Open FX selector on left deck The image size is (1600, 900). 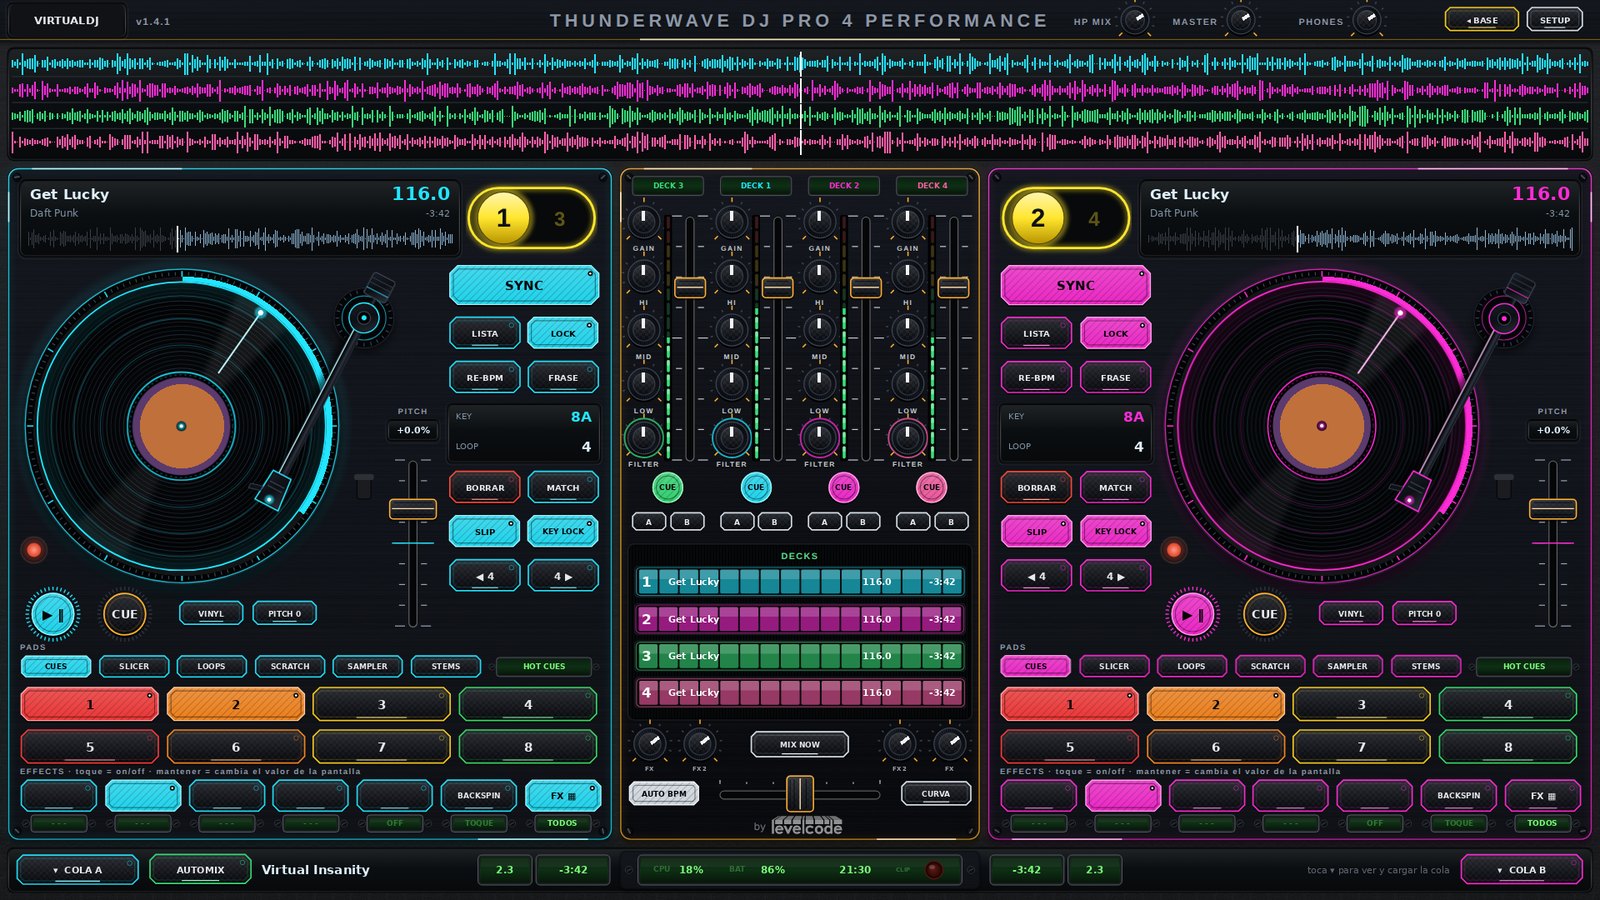pyautogui.click(x=563, y=795)
